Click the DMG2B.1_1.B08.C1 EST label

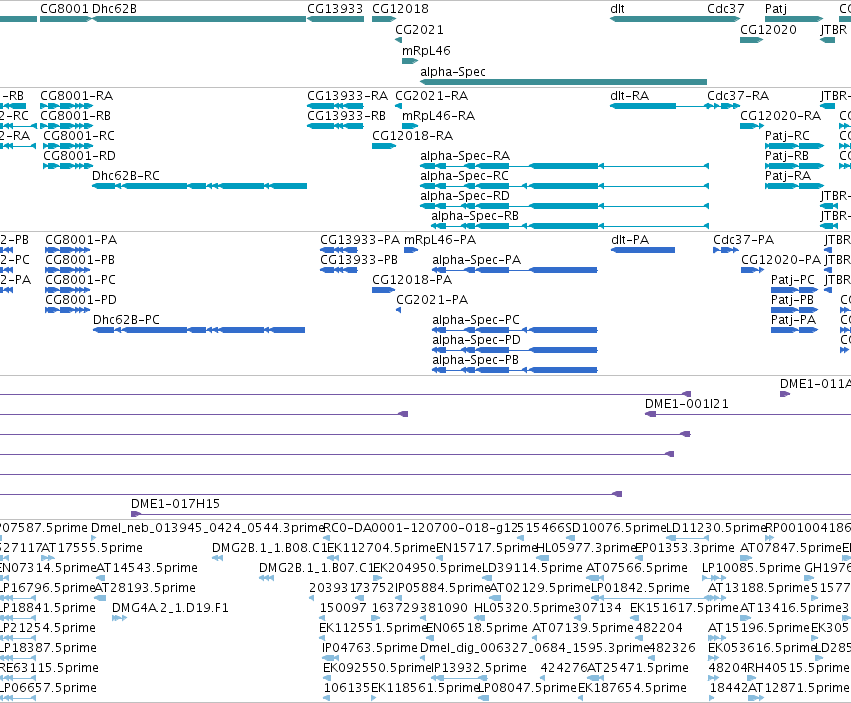tap(270, 548)
